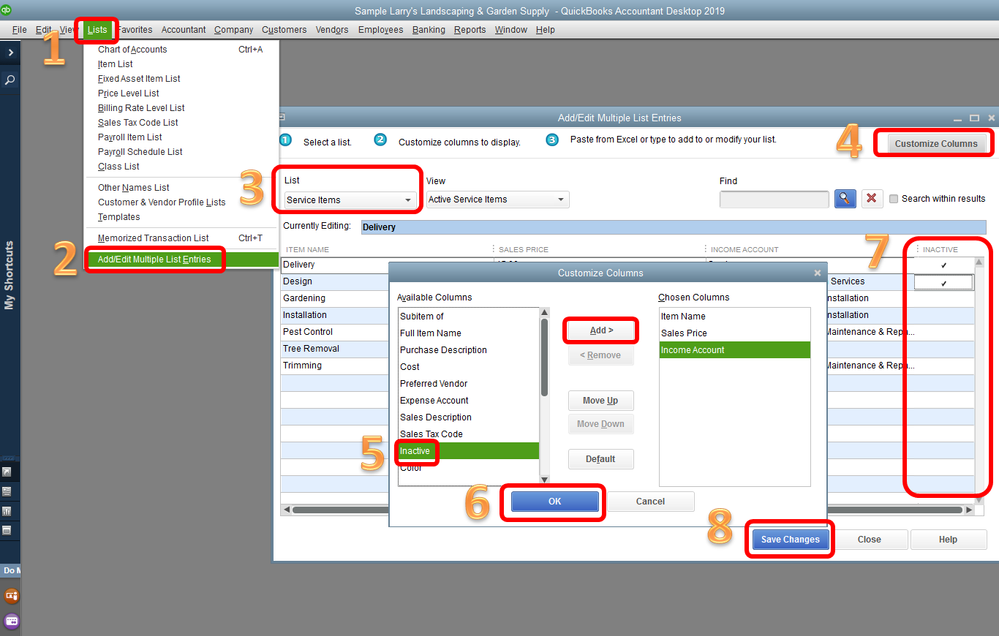Click the purple round icon in the sidebar
This screenshot has width=999, height=636.
pos(11,621)
